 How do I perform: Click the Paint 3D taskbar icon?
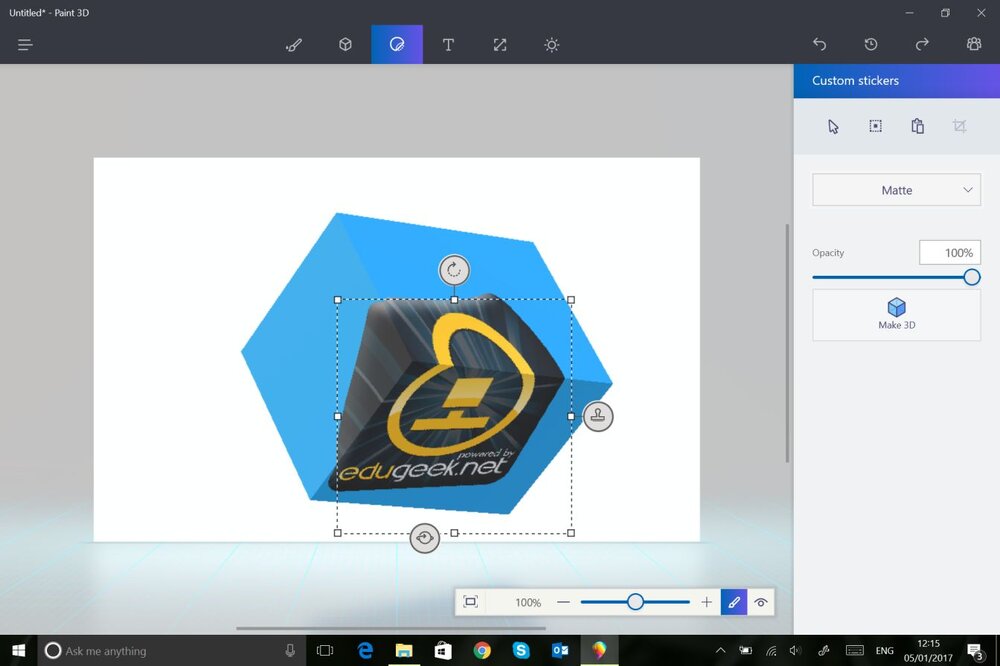[x=599, y=651]
